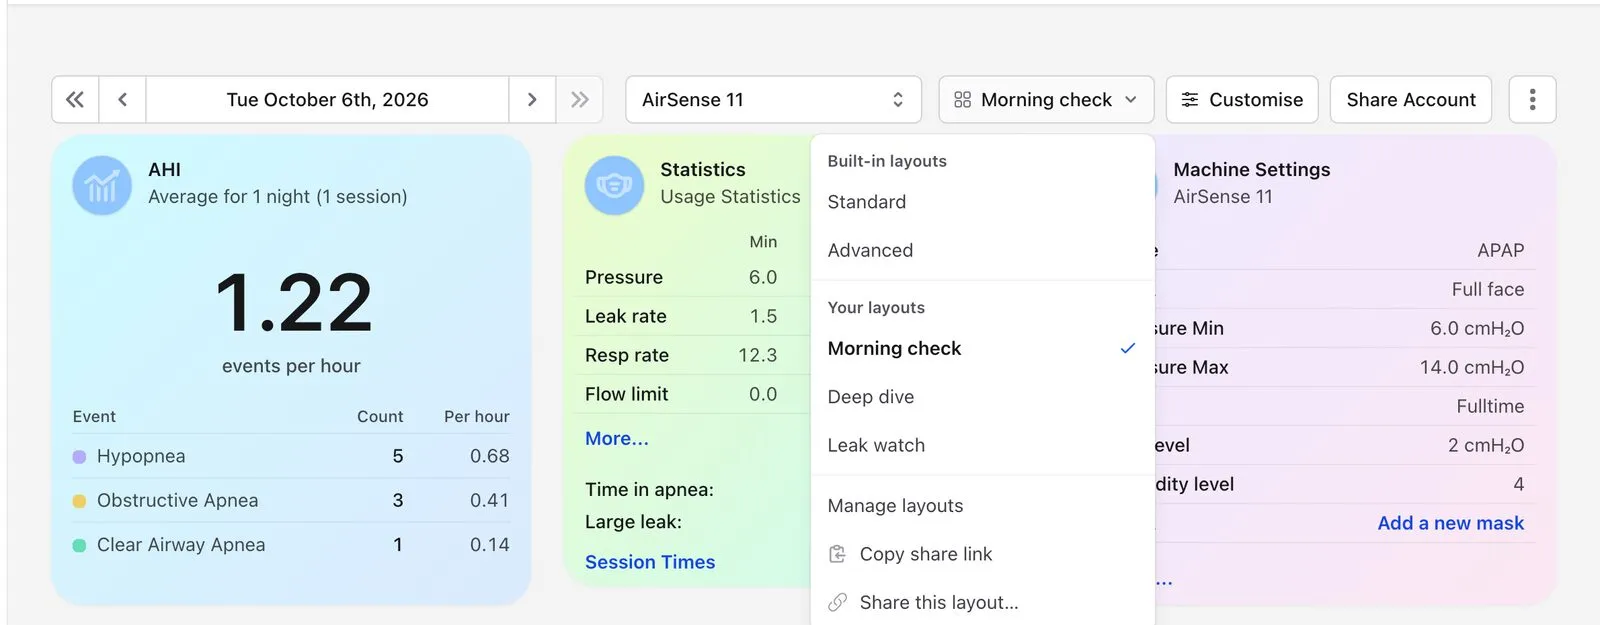Image resolution: width=1600 pixels, height=625 pixels.
Task: Go to previous day arrow
Action: [123, 100]
